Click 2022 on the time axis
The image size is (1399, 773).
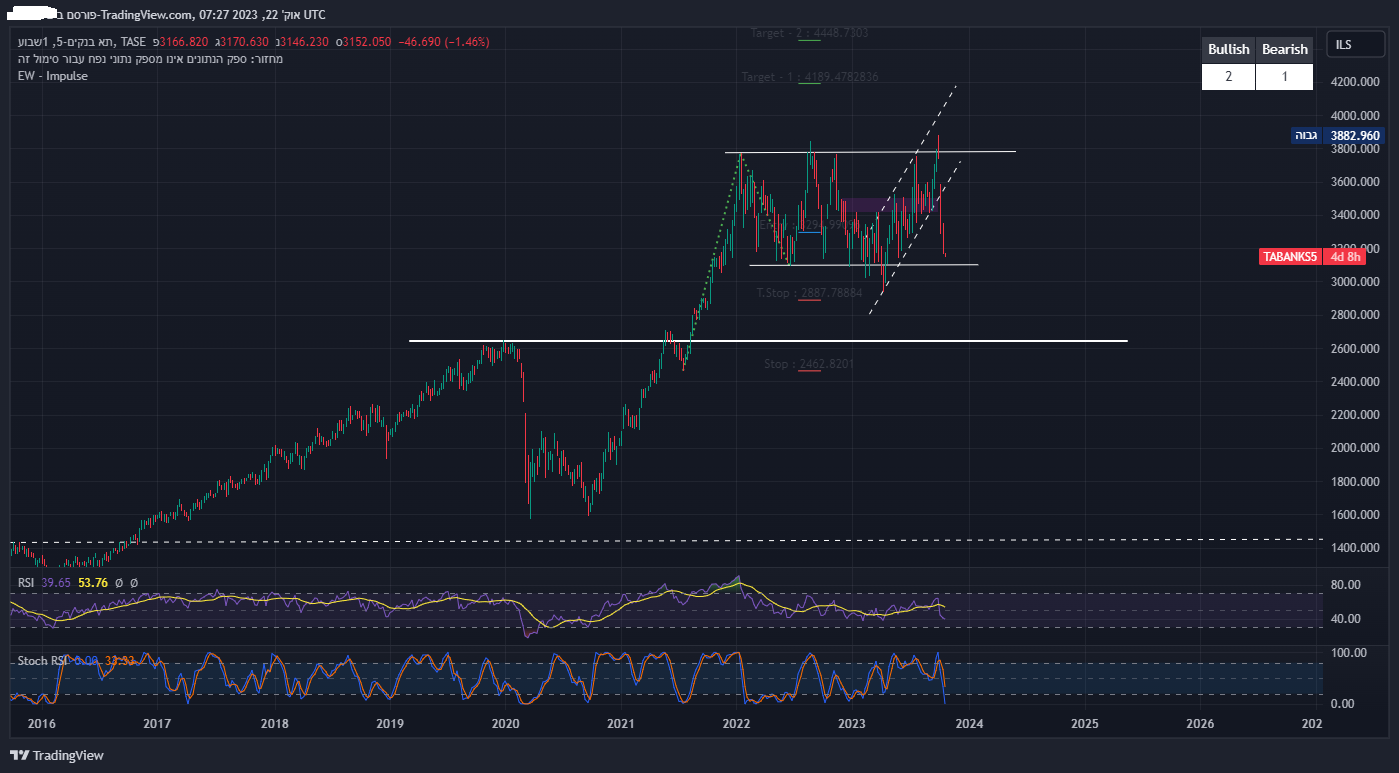(737, 723)
